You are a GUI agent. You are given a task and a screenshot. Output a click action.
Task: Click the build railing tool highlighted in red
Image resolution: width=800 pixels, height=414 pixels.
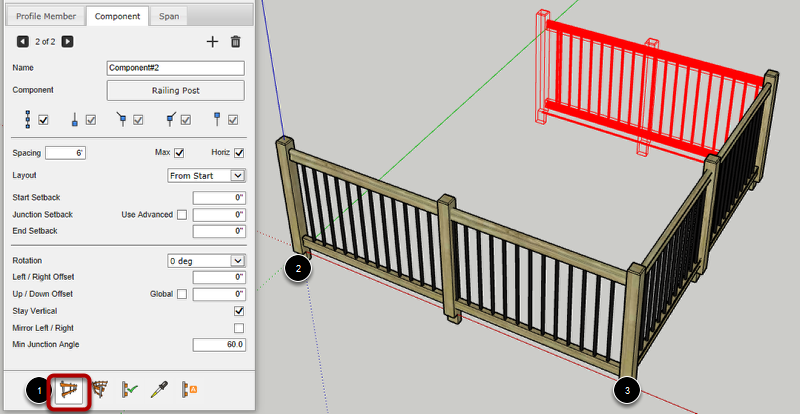(x=69, y=390)
